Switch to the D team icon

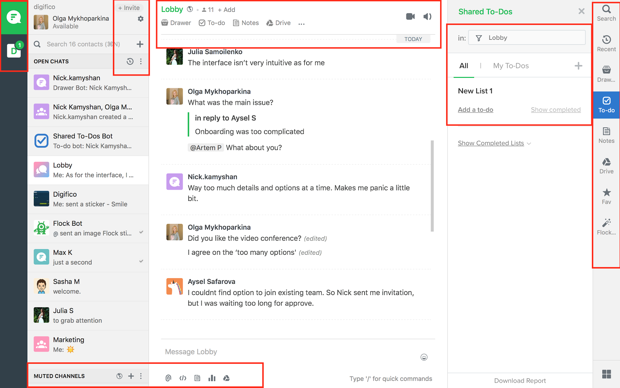14,51
